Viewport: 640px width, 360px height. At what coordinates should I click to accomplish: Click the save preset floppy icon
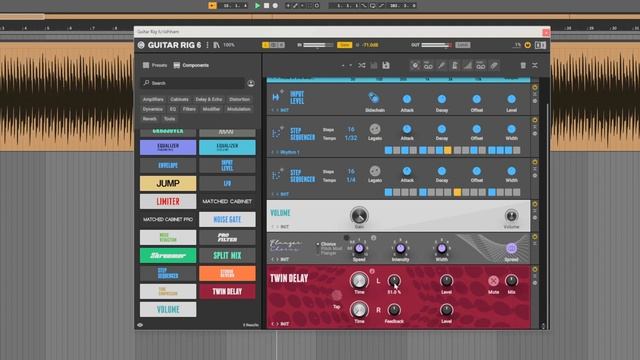coord(386,65)
